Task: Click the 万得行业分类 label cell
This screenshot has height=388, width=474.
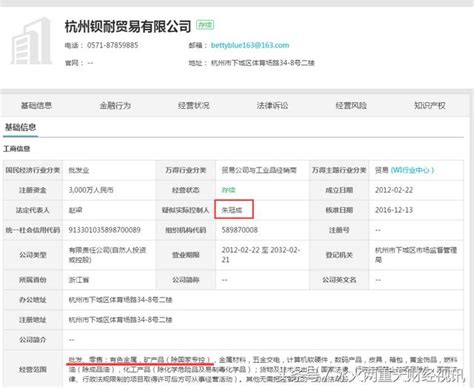Action: tap(186, 170)
